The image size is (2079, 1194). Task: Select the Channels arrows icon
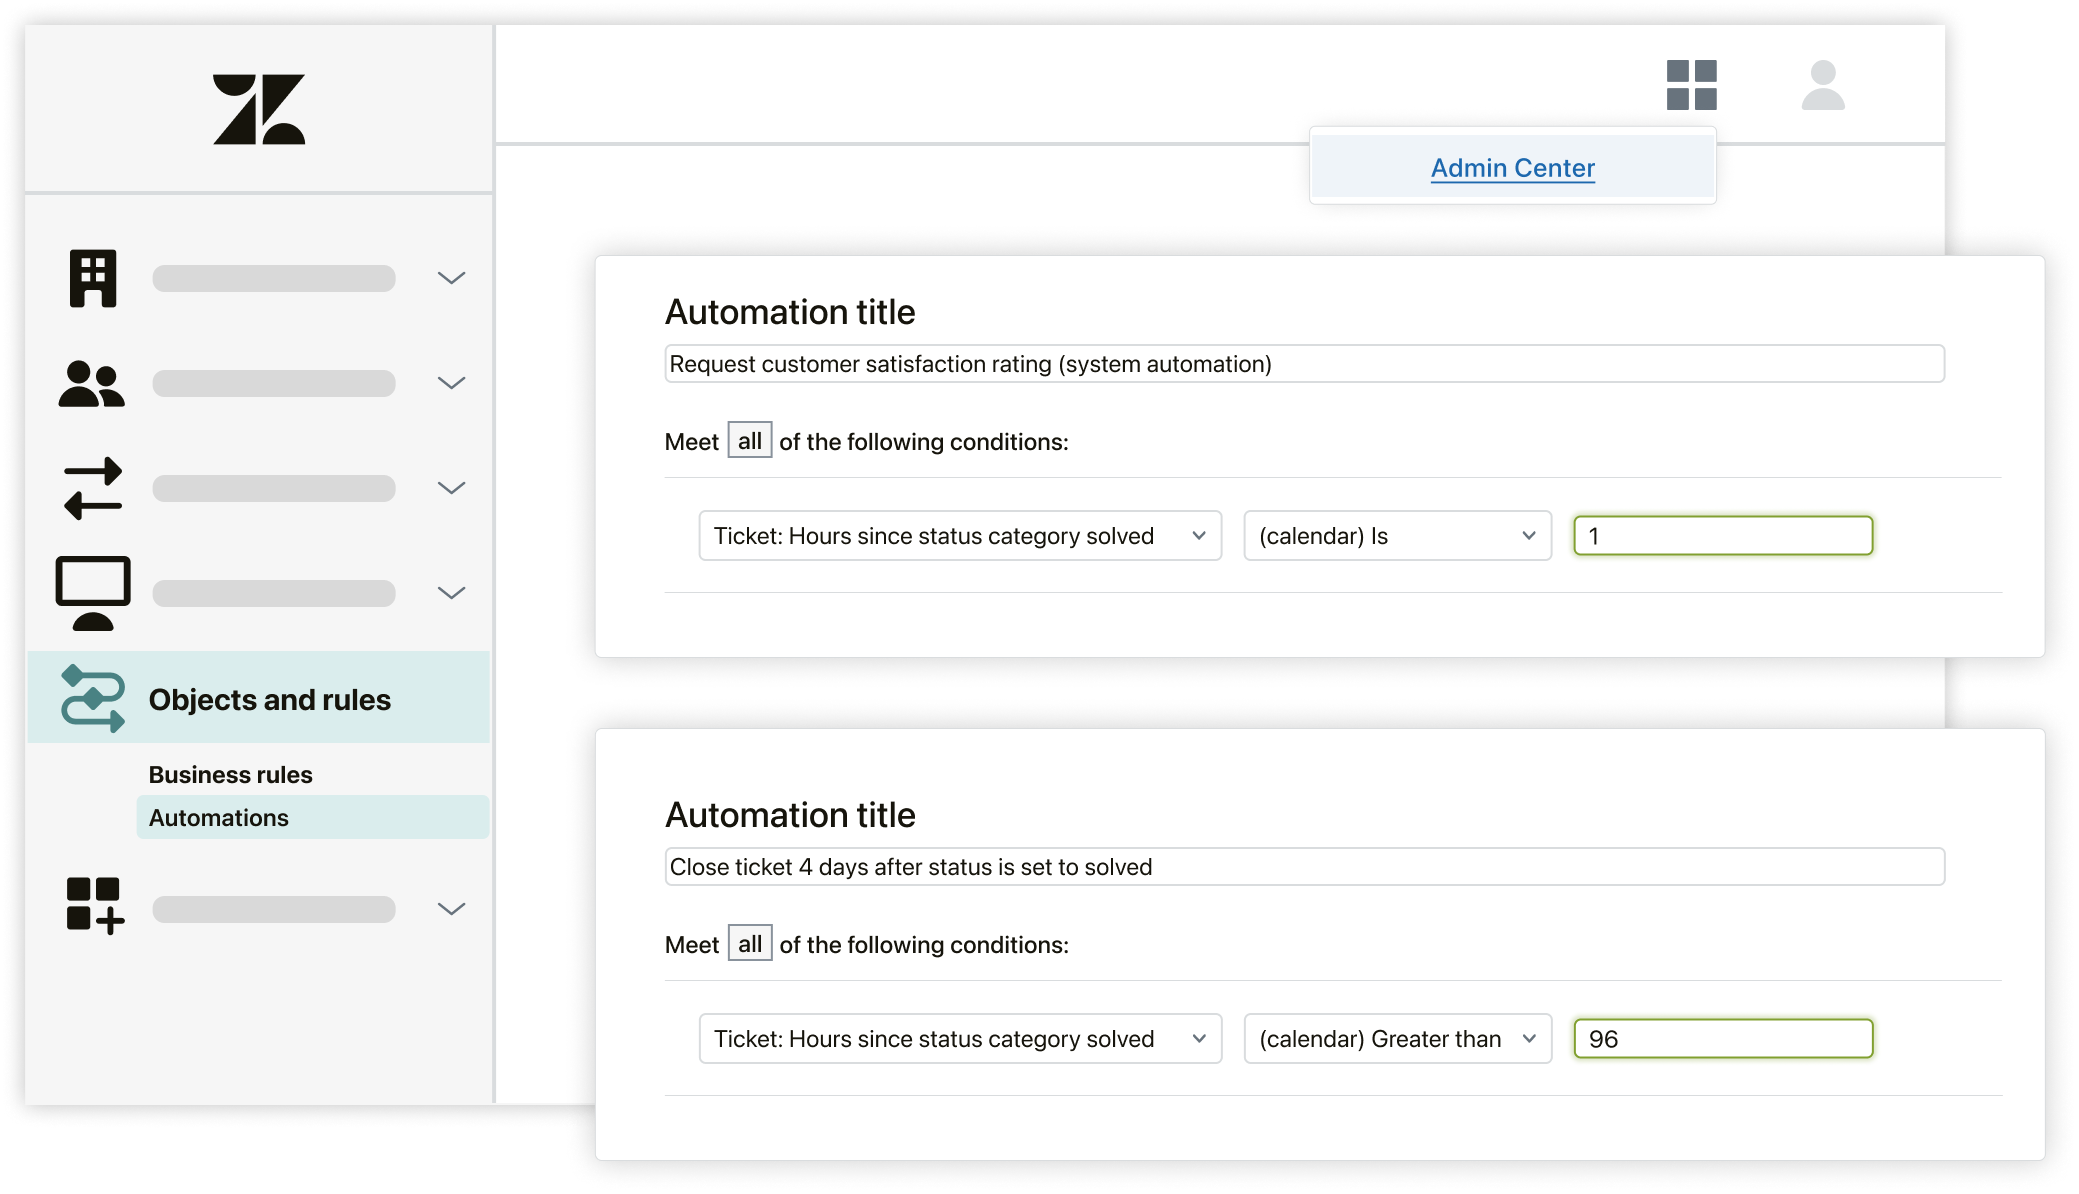[93, 488]
